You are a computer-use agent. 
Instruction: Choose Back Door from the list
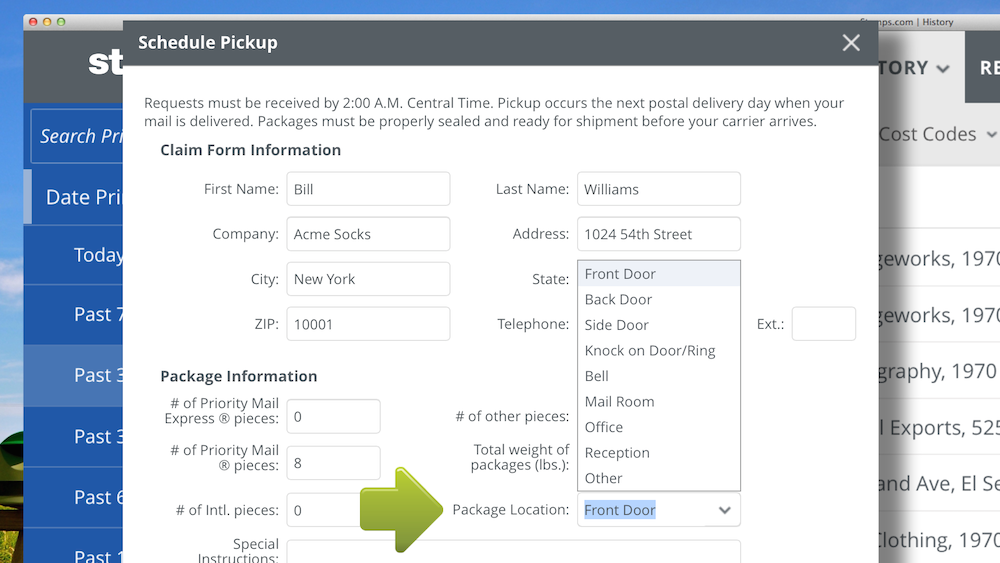pos(618,299)
